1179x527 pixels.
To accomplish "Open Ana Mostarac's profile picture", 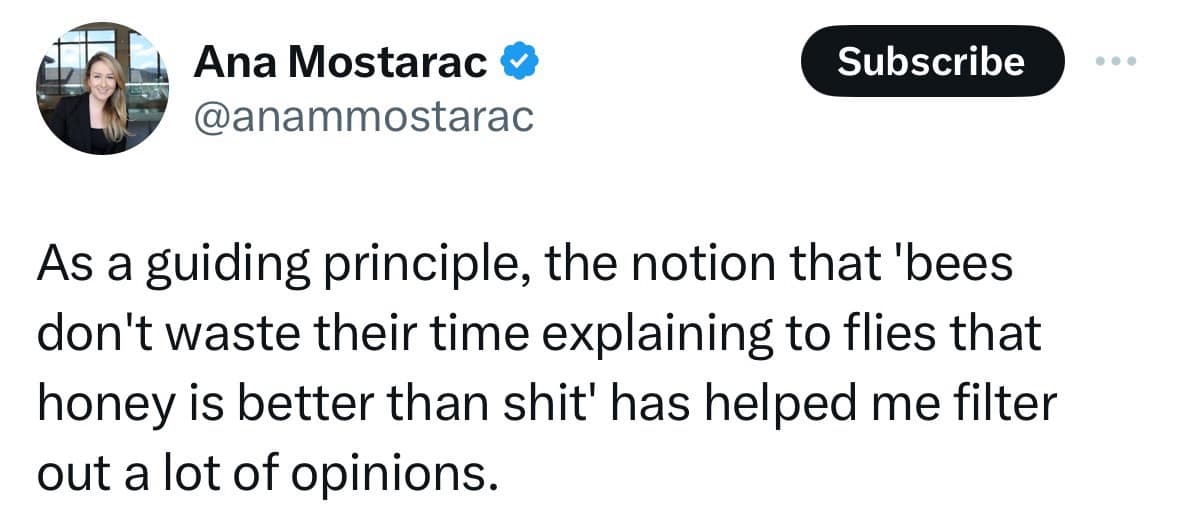I will pos(102,88).
